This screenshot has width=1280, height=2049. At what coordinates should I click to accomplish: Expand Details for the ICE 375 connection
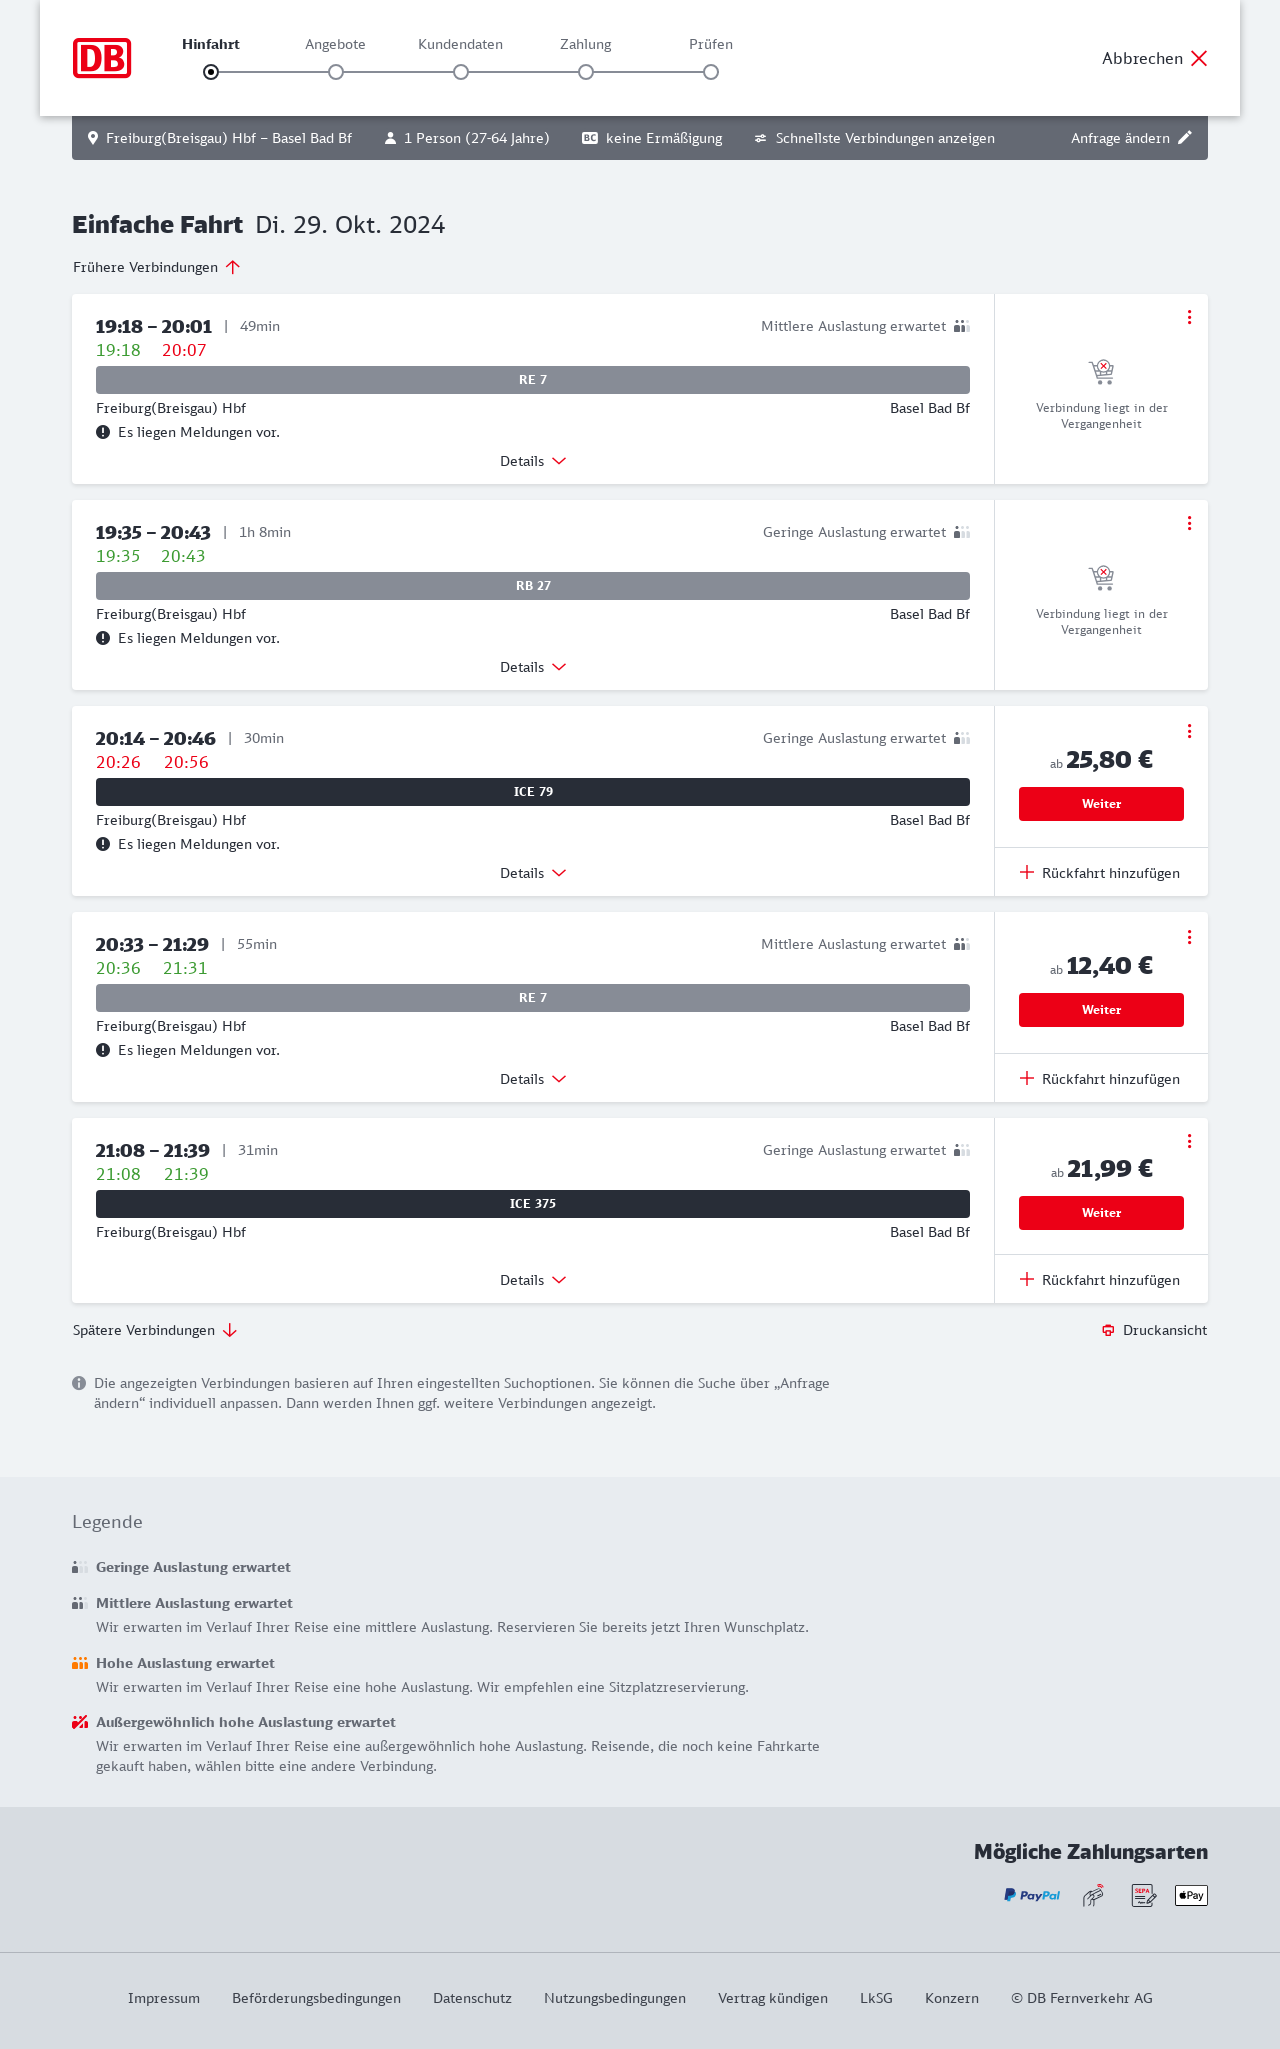pos(533,1280)
